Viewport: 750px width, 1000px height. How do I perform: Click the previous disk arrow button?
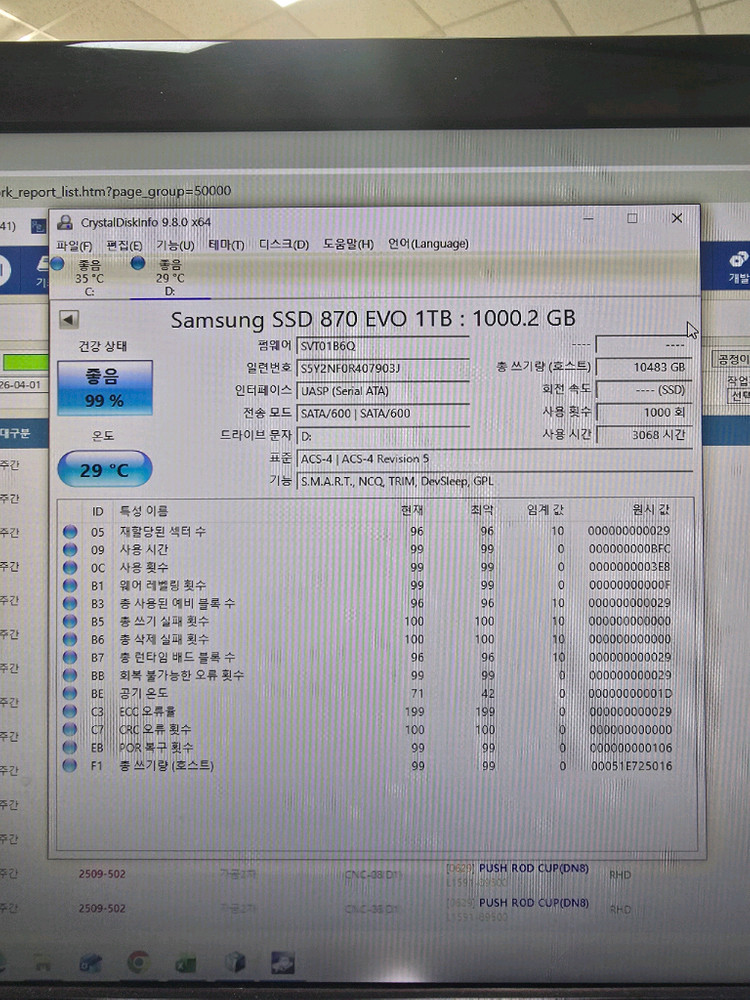click(x=68, y=320)
